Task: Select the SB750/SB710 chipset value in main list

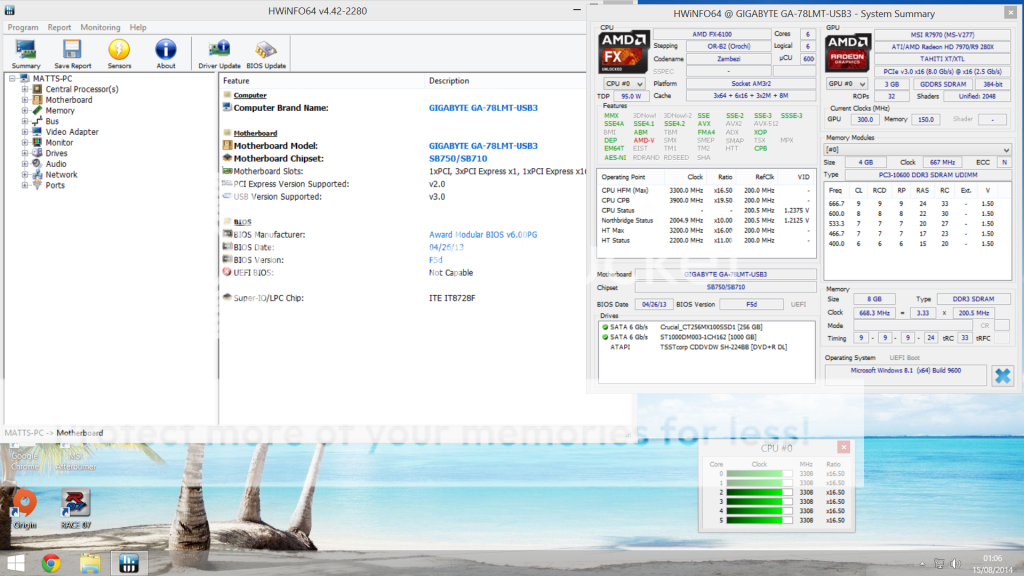Action: click(458, 159)
